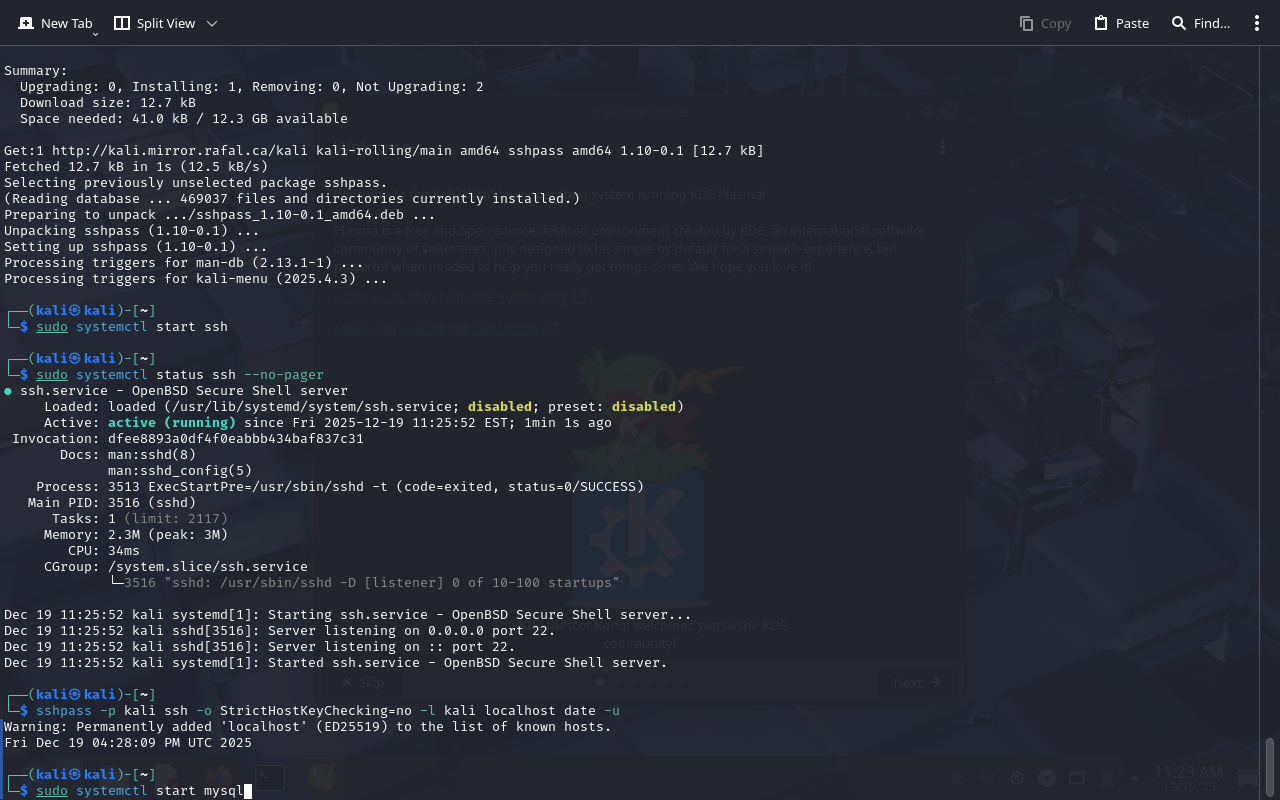Click the cursor after 'start mysql'
This screenshot has width=1280, height=800.
pos(247,791)
